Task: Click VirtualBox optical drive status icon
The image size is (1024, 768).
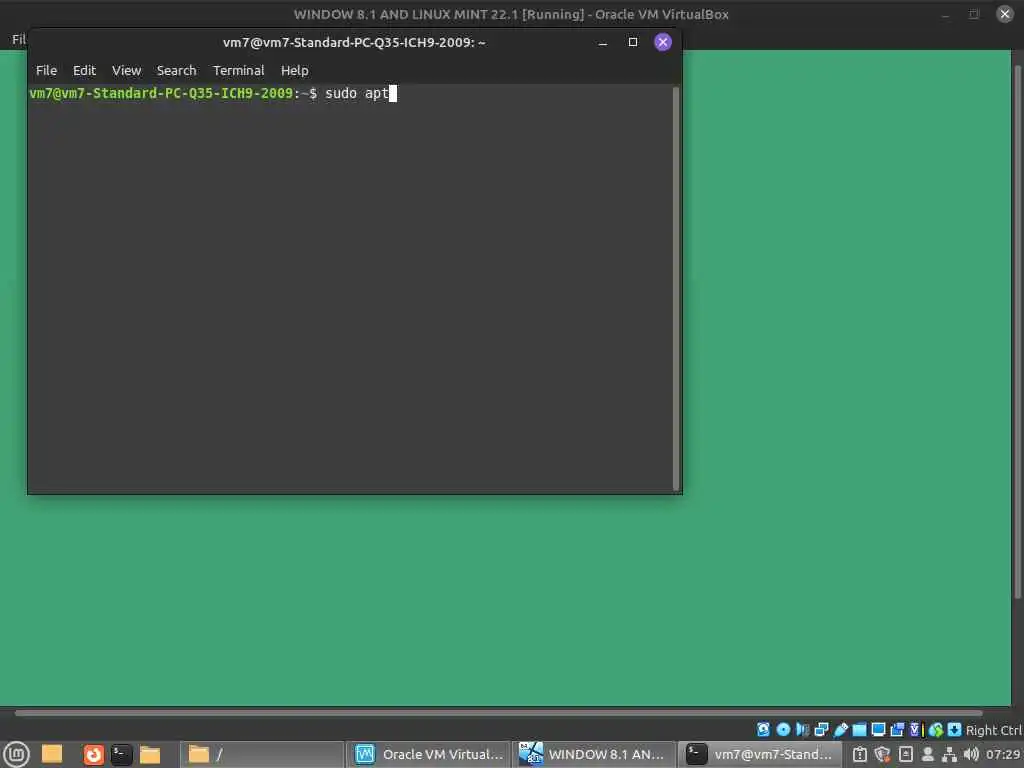Action: pos(783,729)
